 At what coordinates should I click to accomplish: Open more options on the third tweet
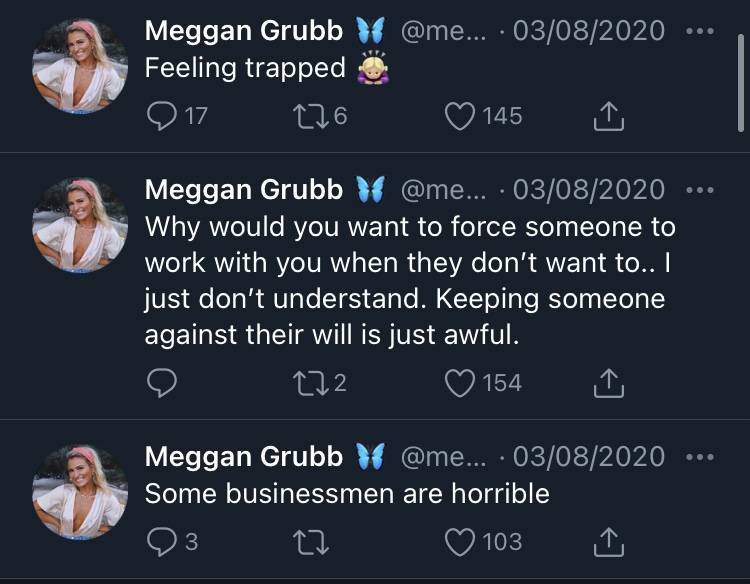(700, 457)
